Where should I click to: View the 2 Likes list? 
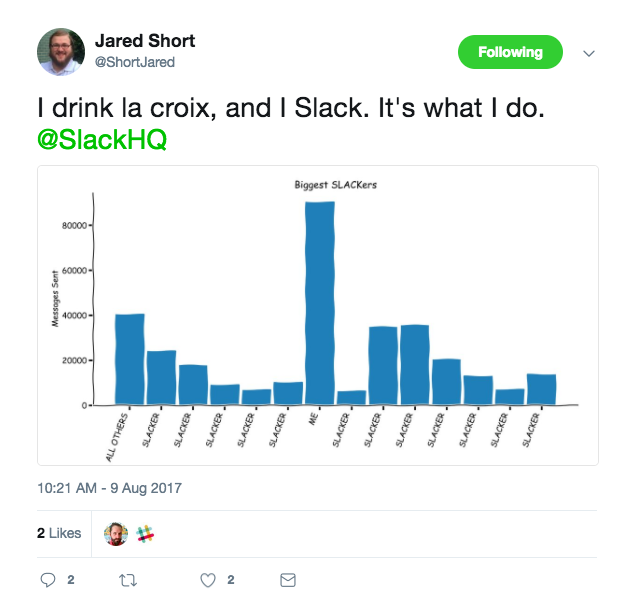coord(59,533)
